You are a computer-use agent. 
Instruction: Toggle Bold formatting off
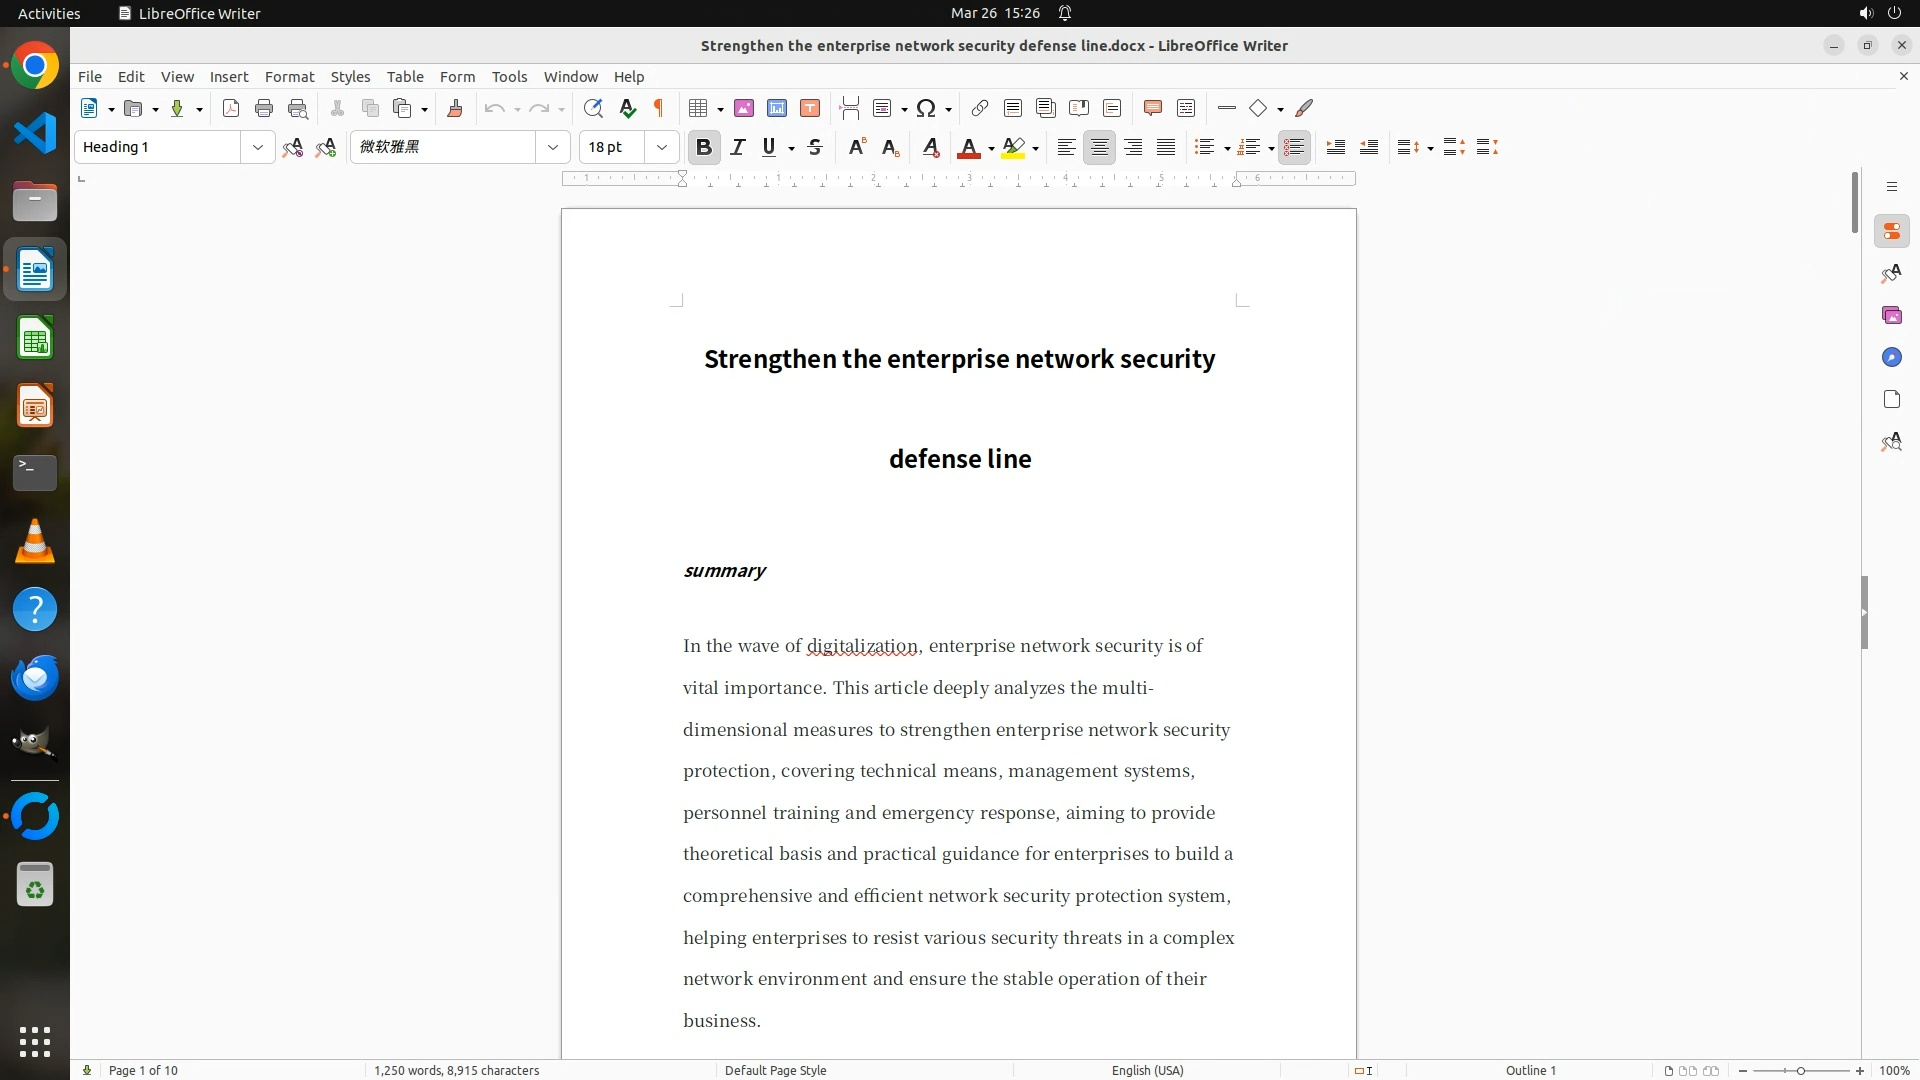704,148
